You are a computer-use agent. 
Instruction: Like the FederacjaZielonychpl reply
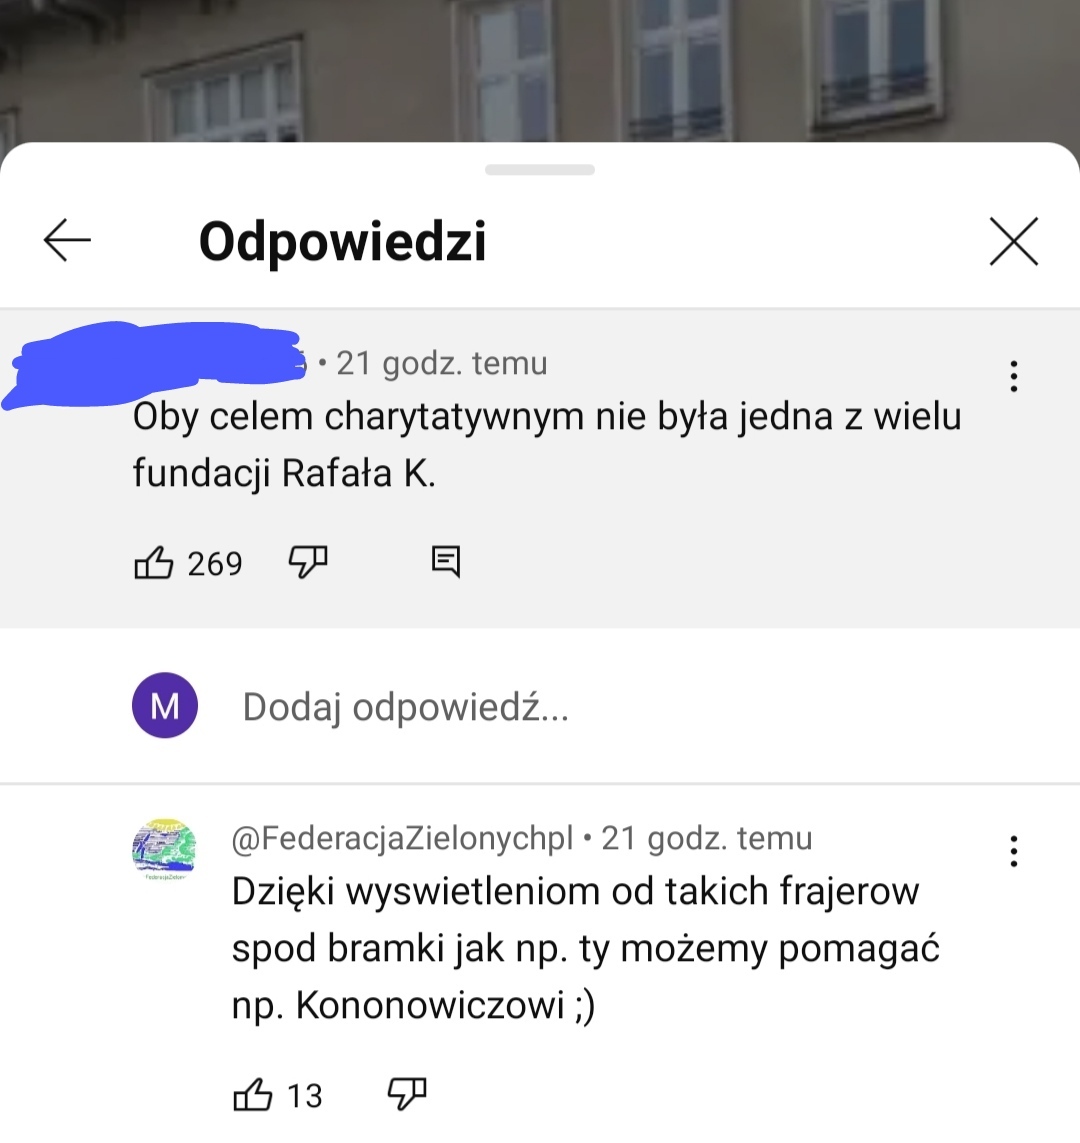[252, 1095]
